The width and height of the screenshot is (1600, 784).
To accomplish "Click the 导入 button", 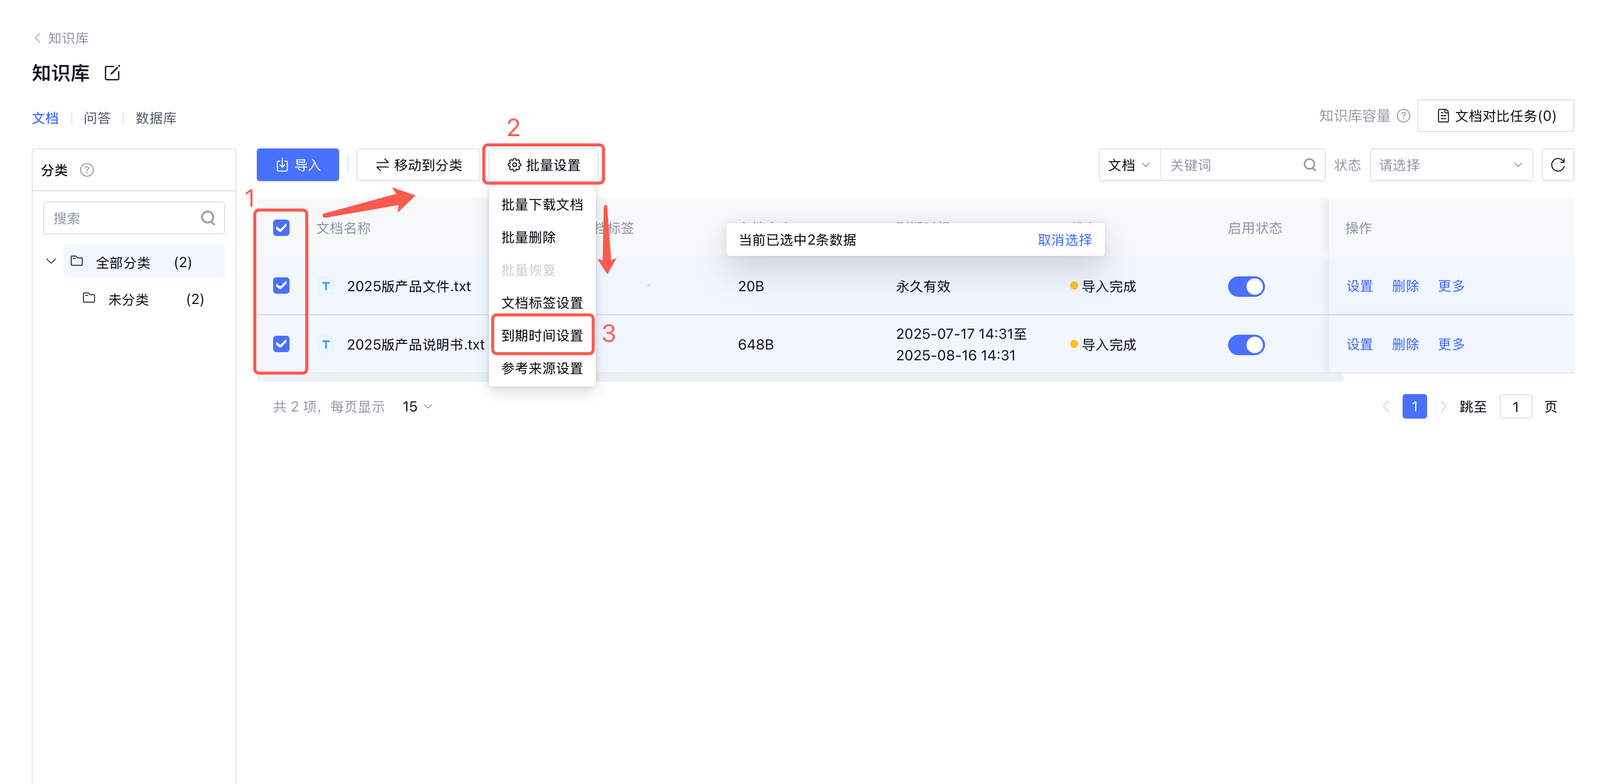I will (x=298, y=165).
